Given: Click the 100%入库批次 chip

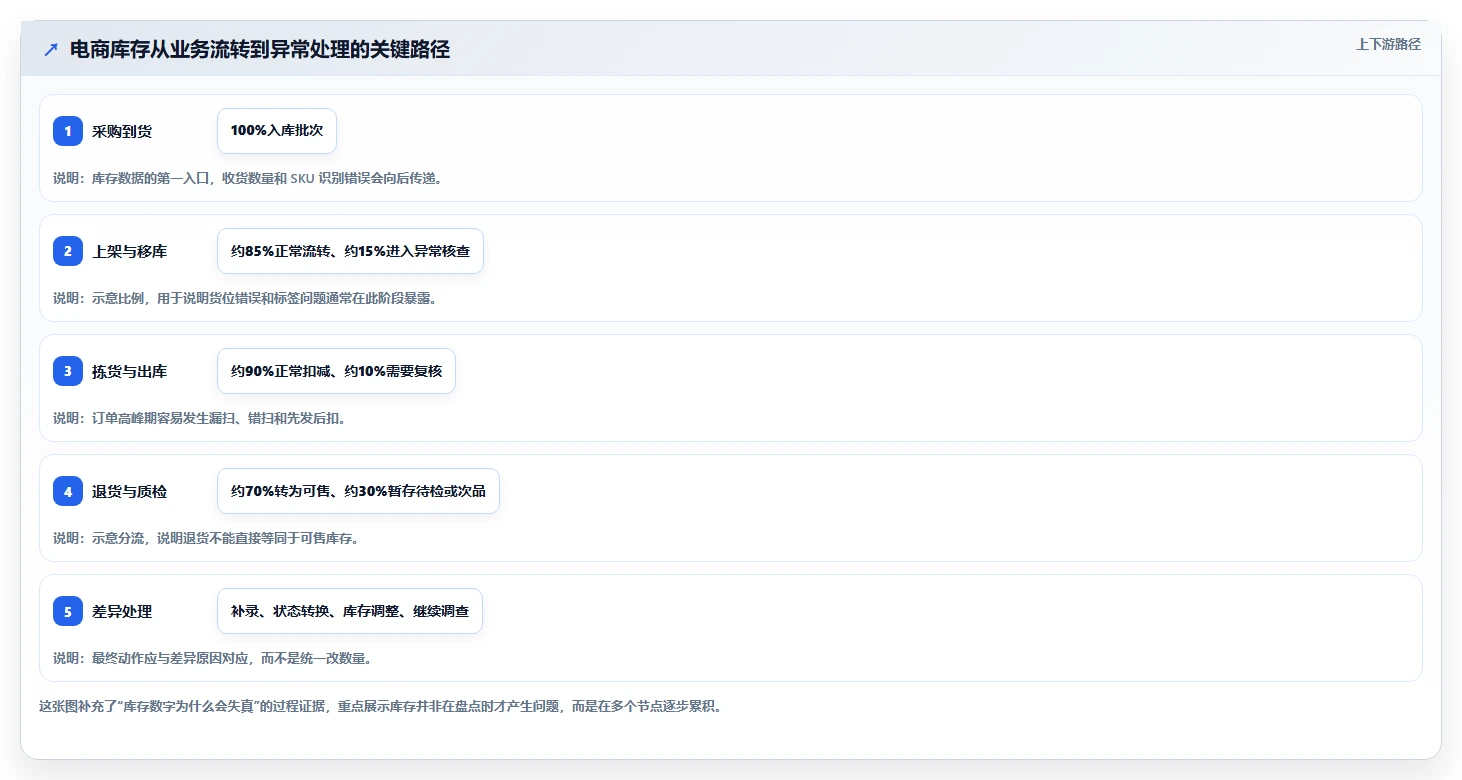Looking at the screenshot, I should click(x=277, y=131).
